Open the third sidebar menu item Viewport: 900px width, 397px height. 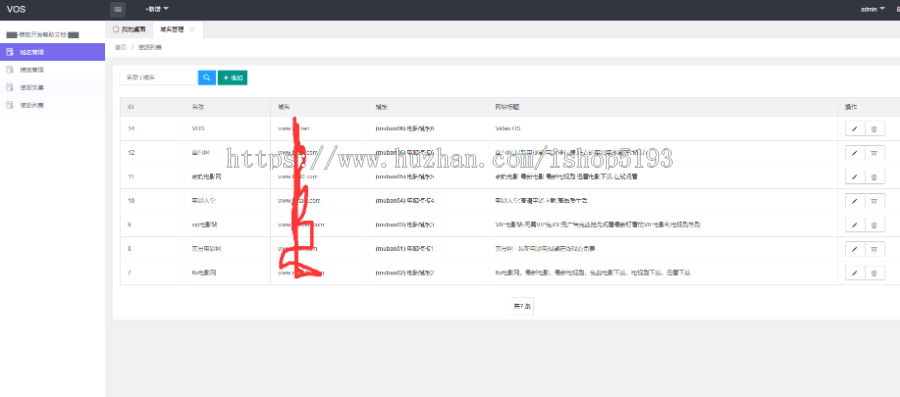click(52, 88)
